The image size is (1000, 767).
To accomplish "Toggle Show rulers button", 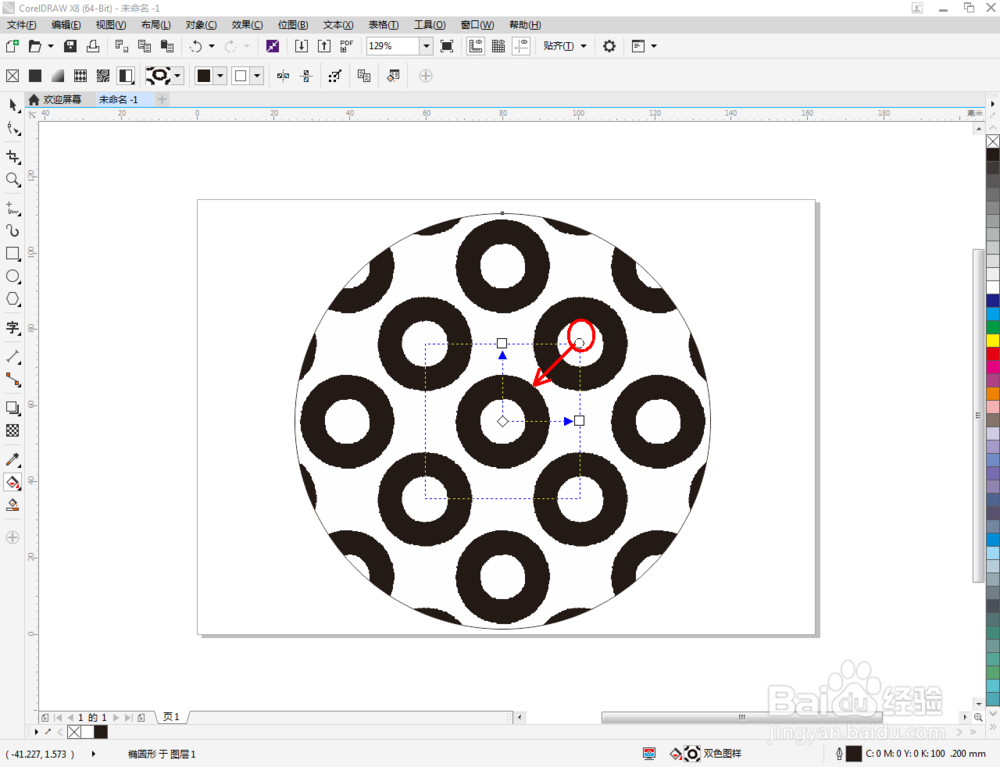I will coord(475,46).
